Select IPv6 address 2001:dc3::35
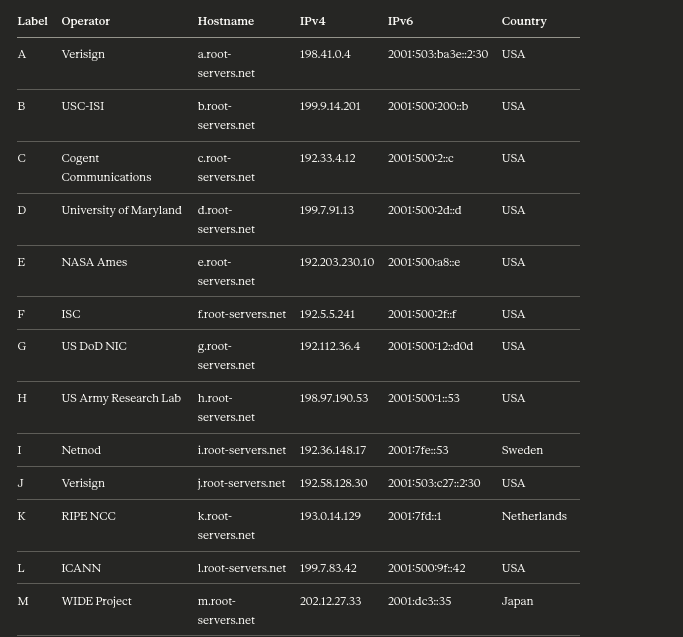The width and height of the screenshot is (683, 637). coord(419,601)
